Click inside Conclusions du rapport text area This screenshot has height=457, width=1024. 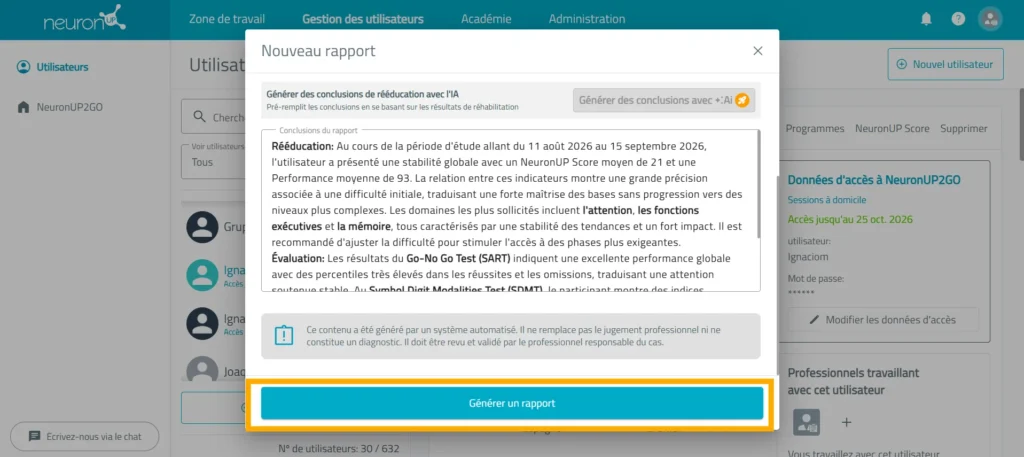point(509,210)
